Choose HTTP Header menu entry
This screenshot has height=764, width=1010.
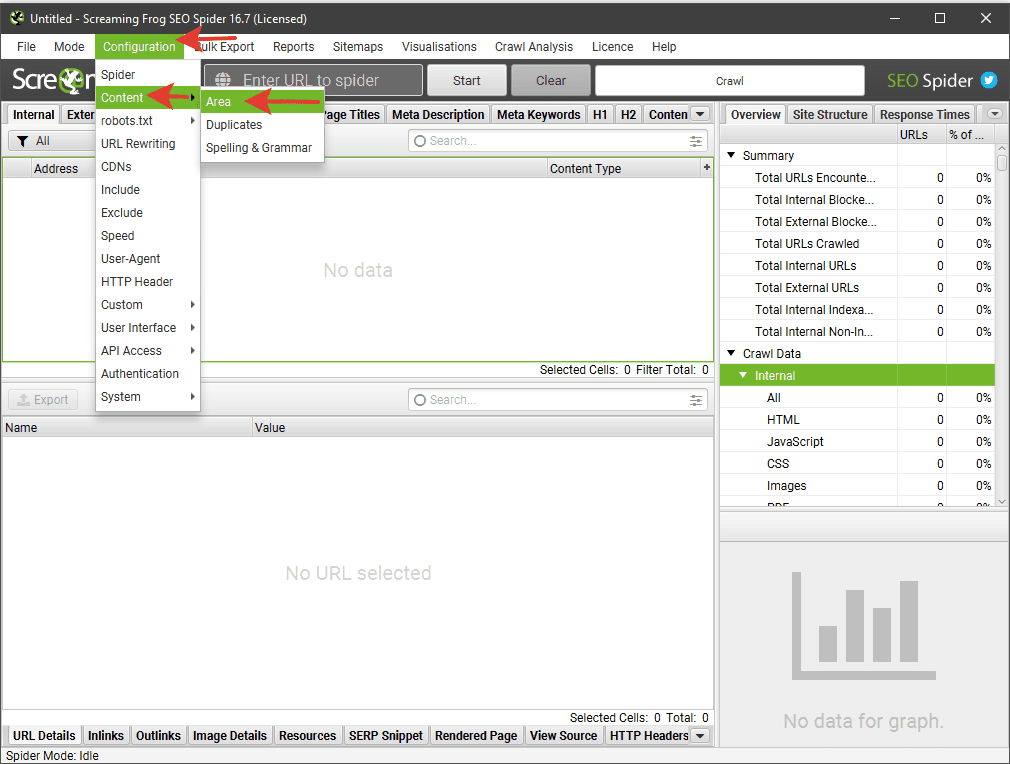(148, 282)
